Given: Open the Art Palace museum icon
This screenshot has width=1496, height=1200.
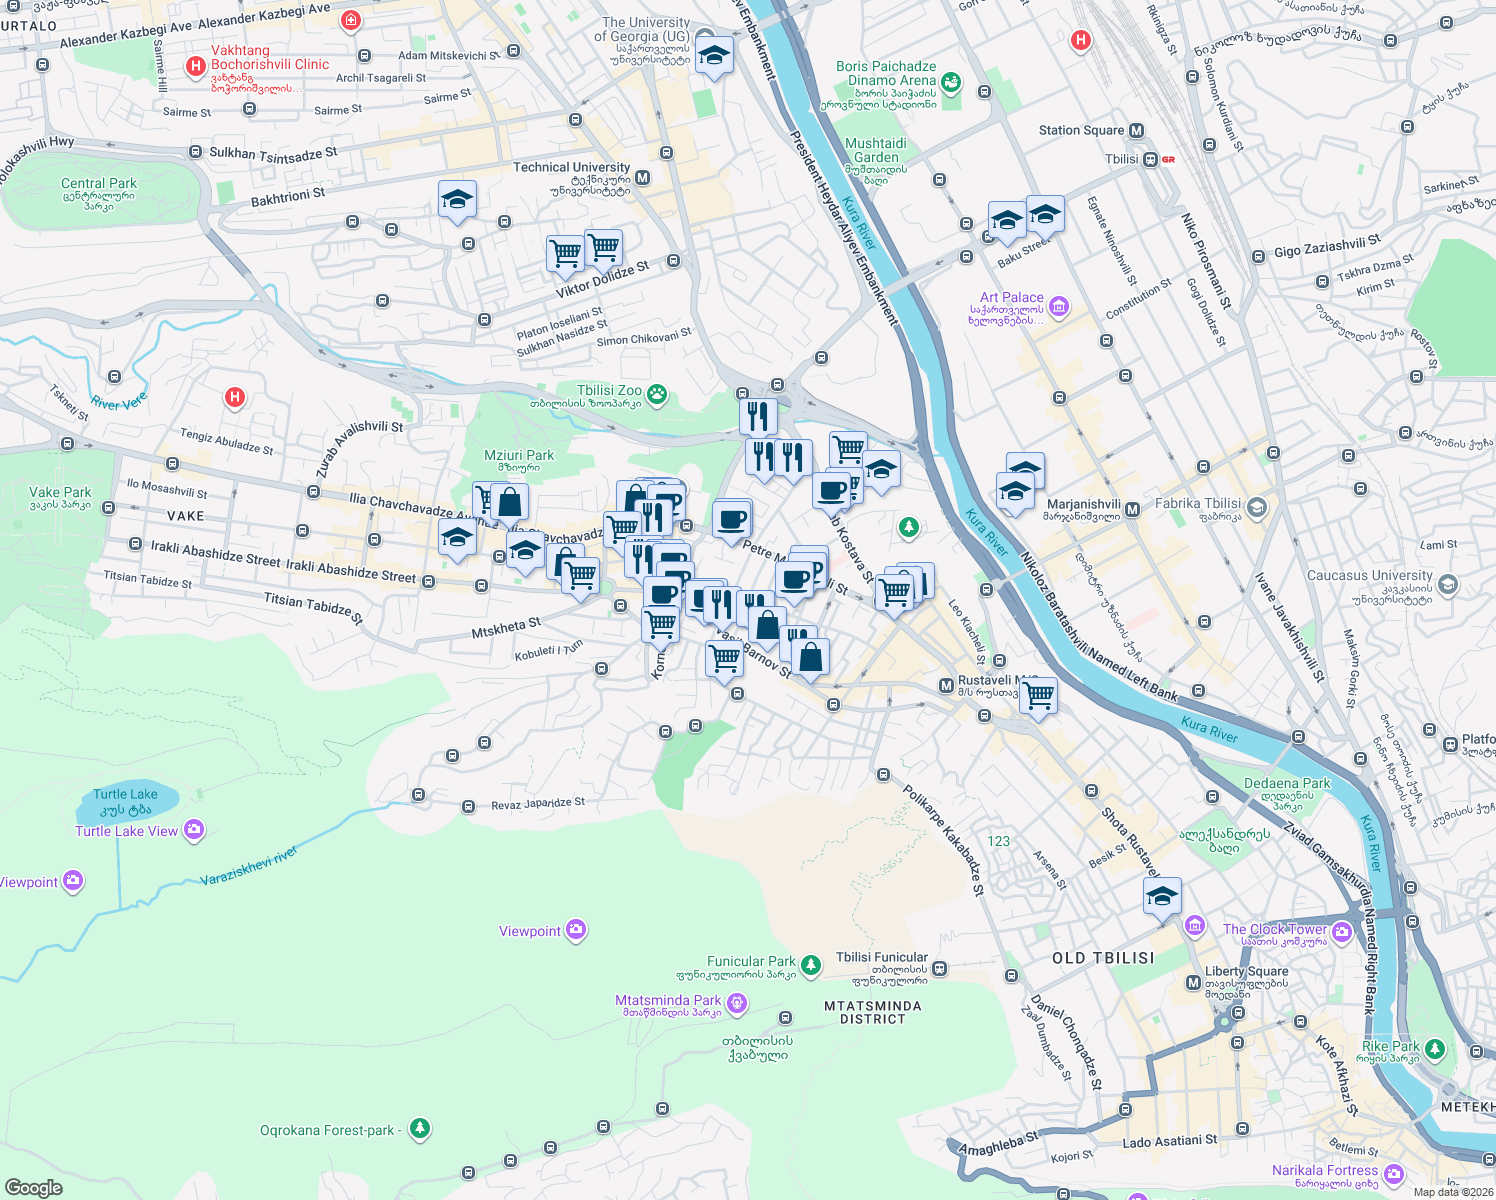Looking at the screenshot, I should (1059, 305).
